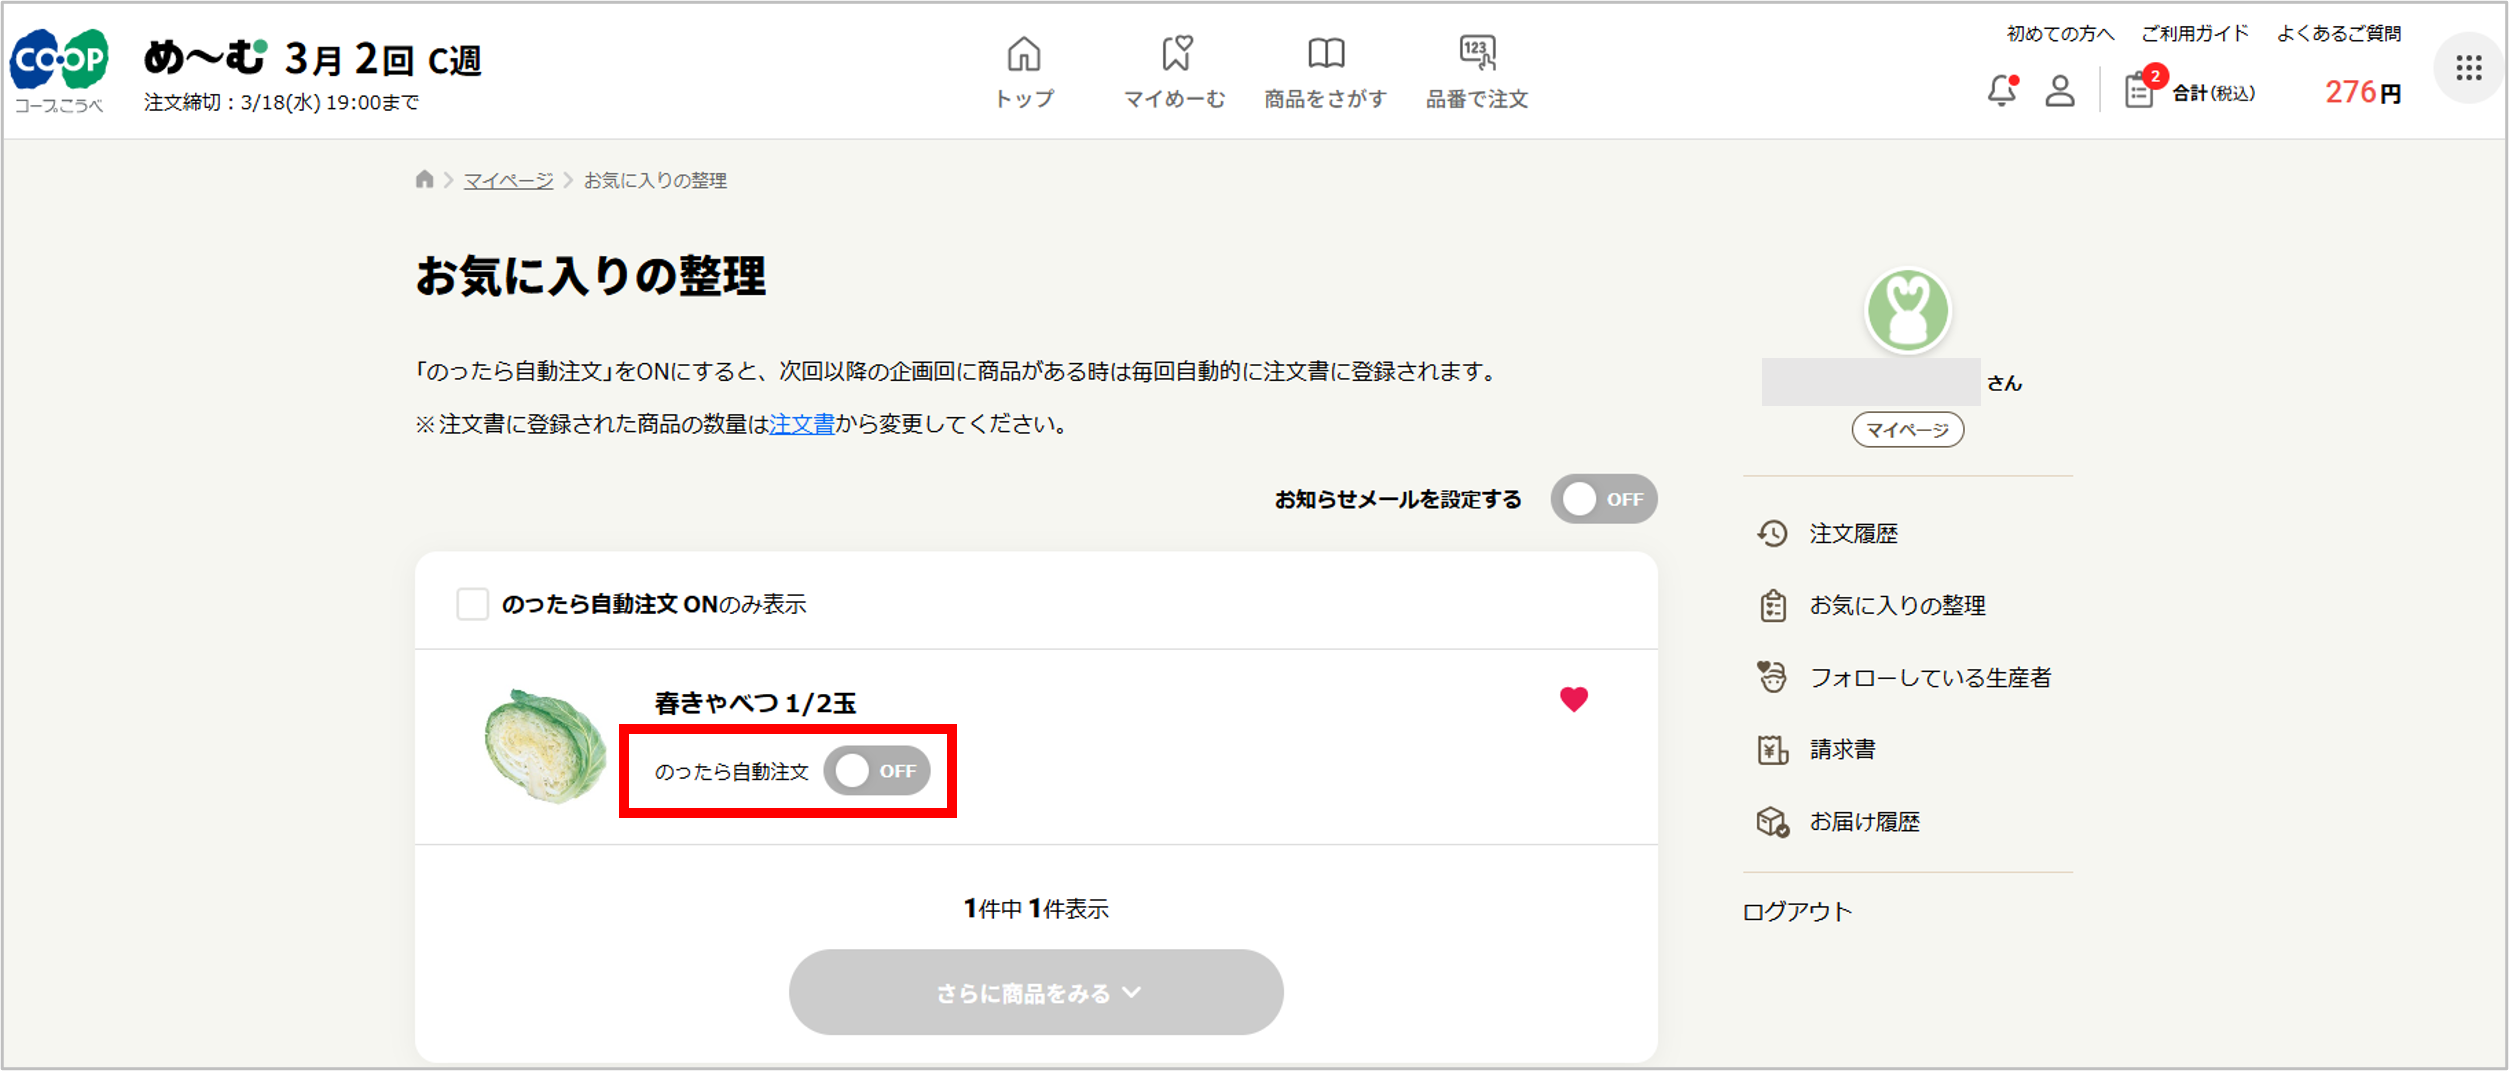Check のったら自動注文 ONのみ表示 checkbox
This screenshot has height=1071, width=2509.
(471, 604)
